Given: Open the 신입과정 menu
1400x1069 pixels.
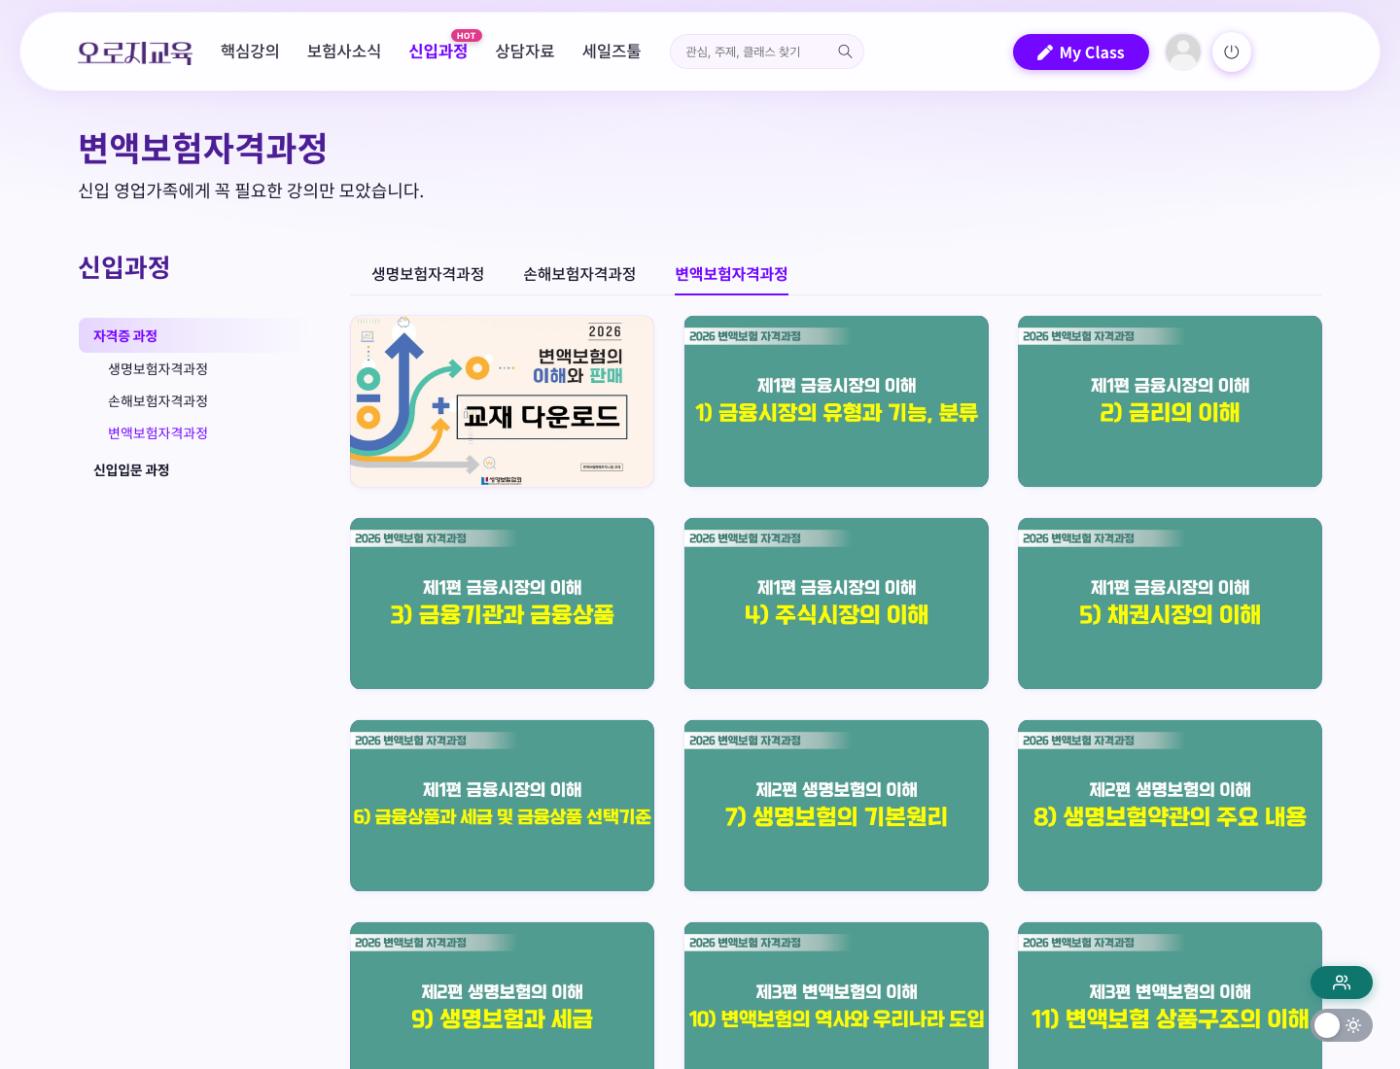Looking at the screenshot, I should pyautogui.click(x=438, y=51).
